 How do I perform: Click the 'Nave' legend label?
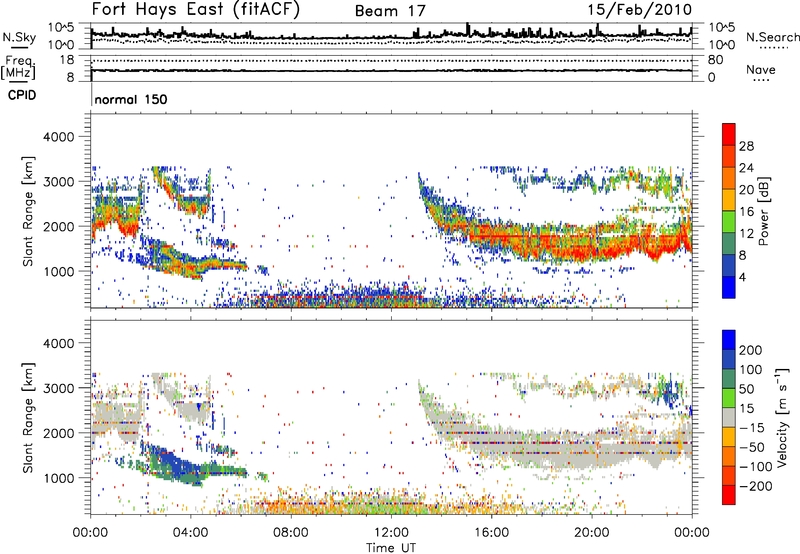pos(761,70)
